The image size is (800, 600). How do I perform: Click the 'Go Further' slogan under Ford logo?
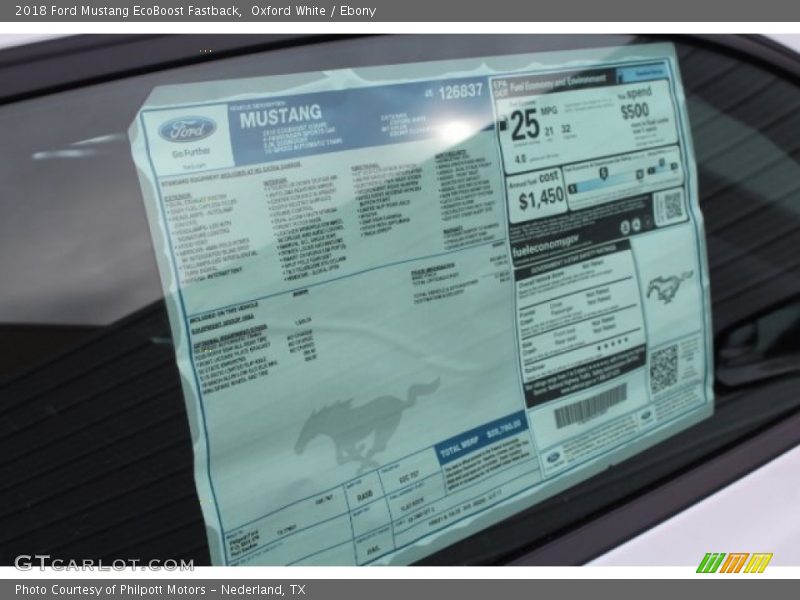tap(191, 153)
